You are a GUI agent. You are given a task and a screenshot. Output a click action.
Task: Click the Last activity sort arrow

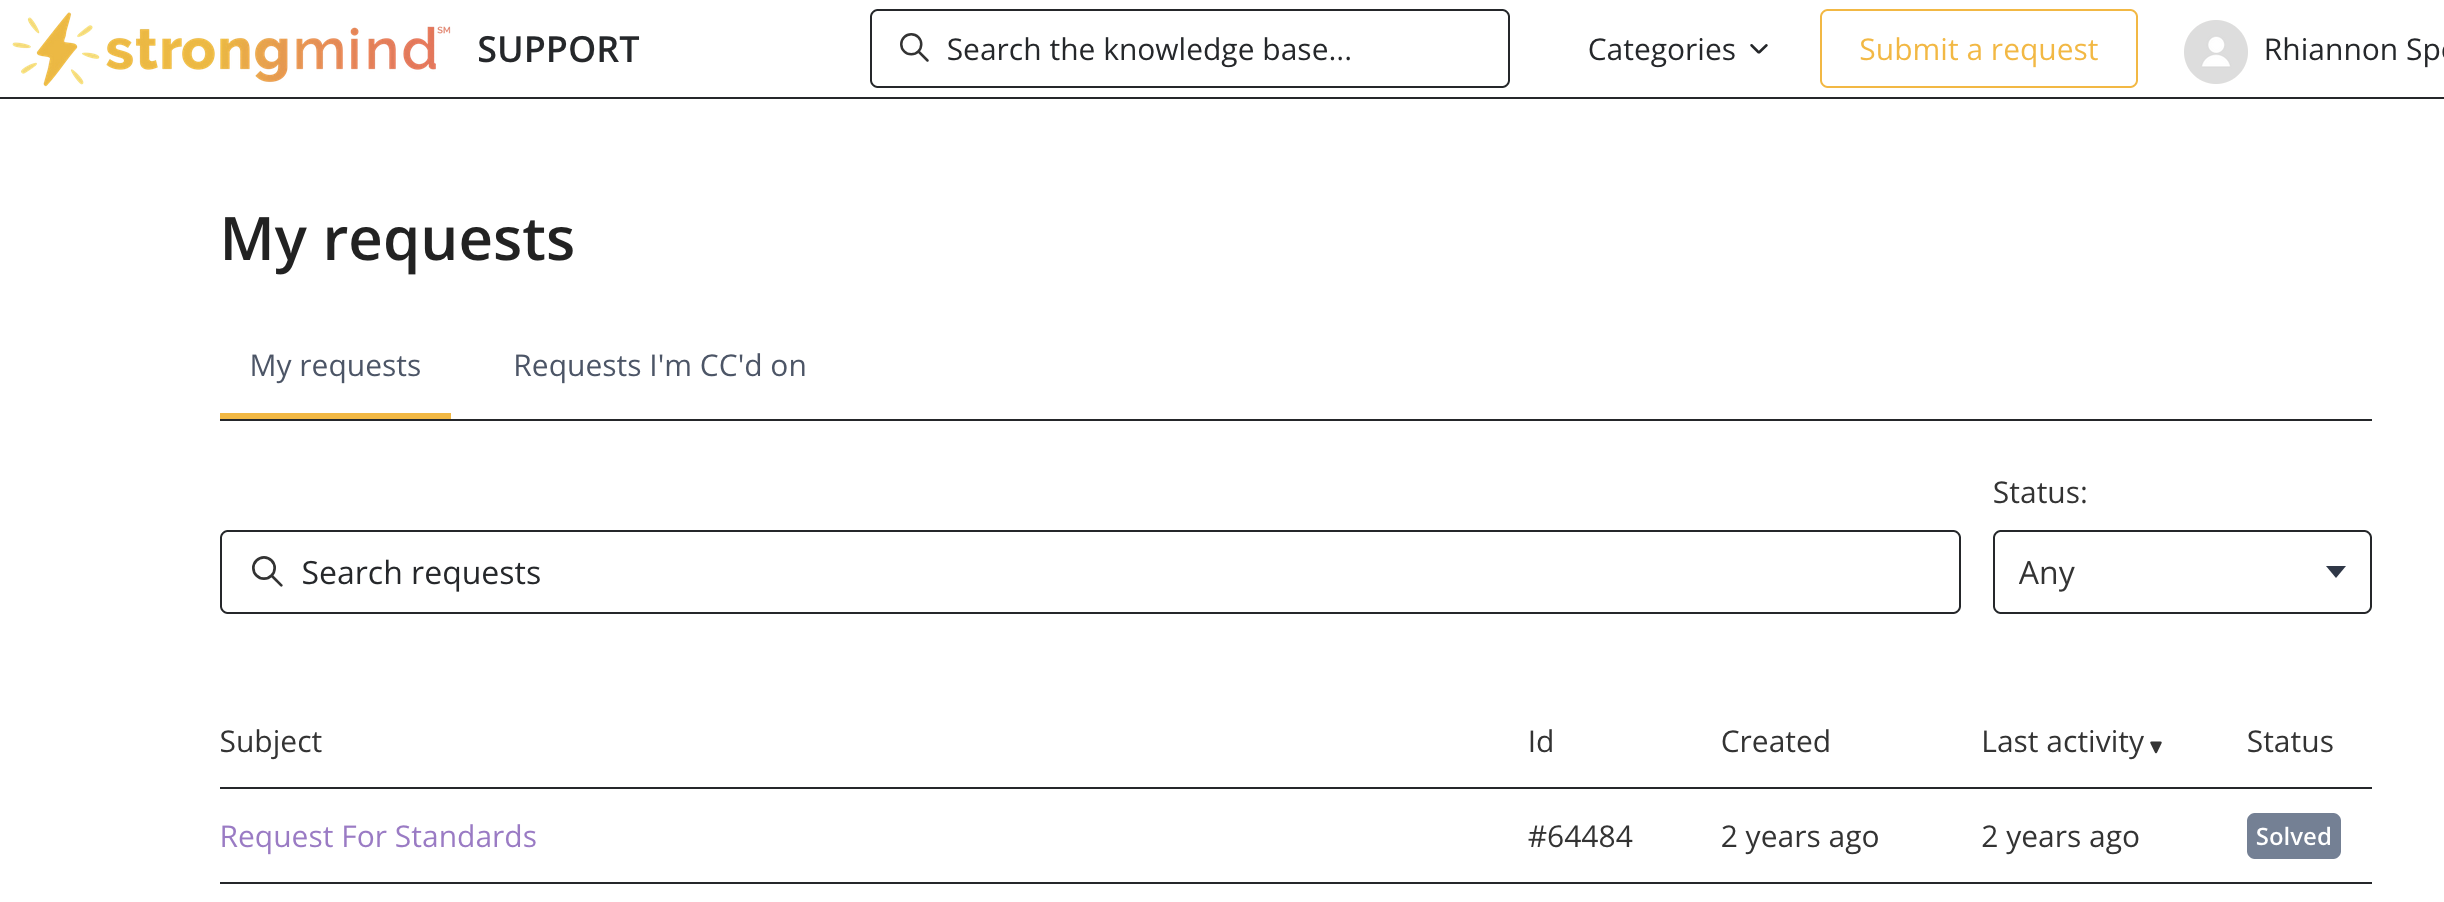click(2156, 746)
